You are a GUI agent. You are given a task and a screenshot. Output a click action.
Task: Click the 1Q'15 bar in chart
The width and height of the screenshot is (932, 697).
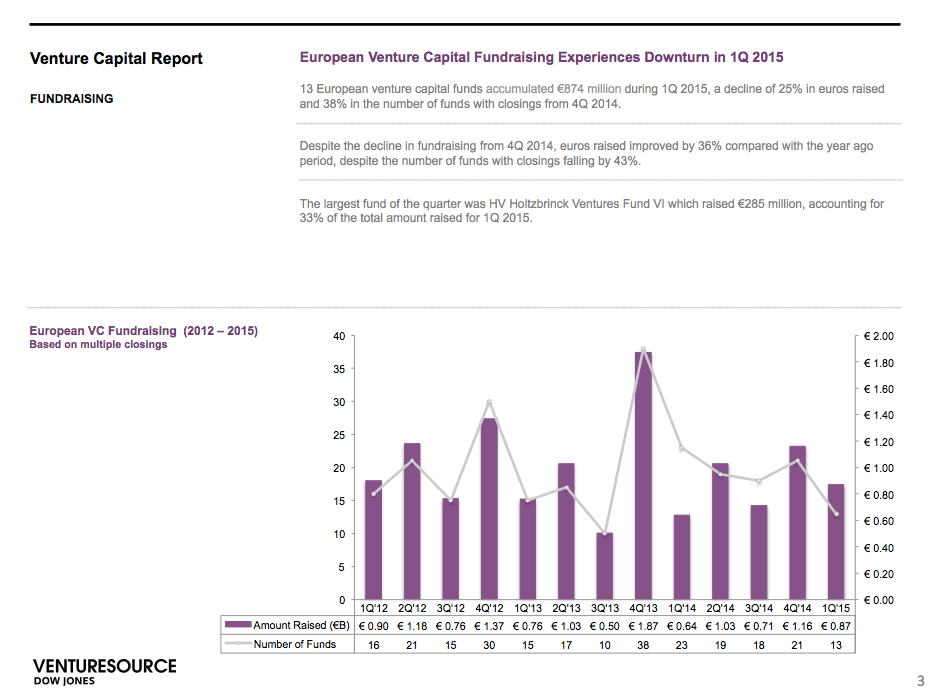click(x=836, y=542)
